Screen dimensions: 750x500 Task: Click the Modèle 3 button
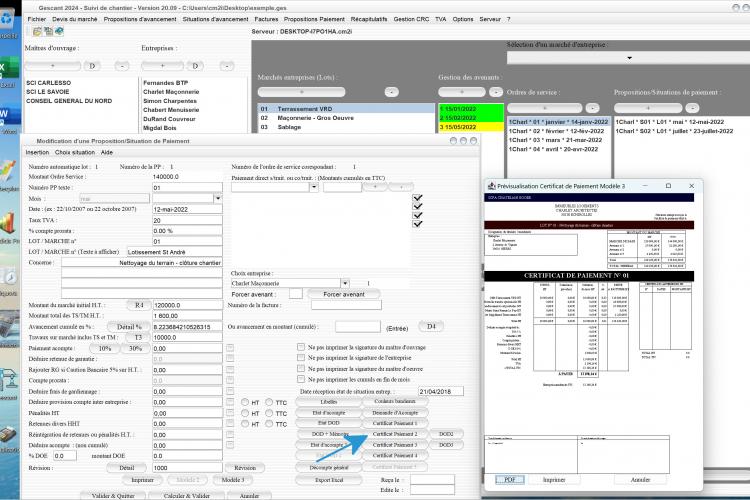(233, 479)
